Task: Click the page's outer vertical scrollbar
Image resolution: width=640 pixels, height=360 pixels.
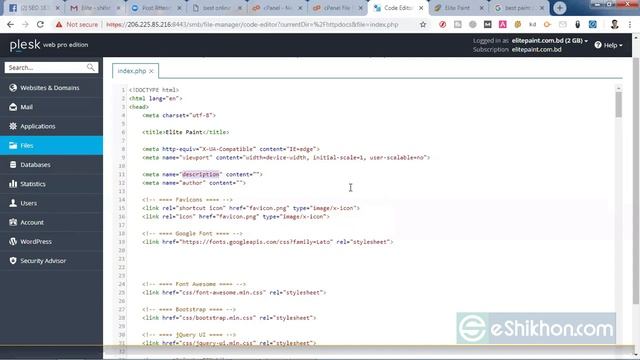Action: point(636,180)
